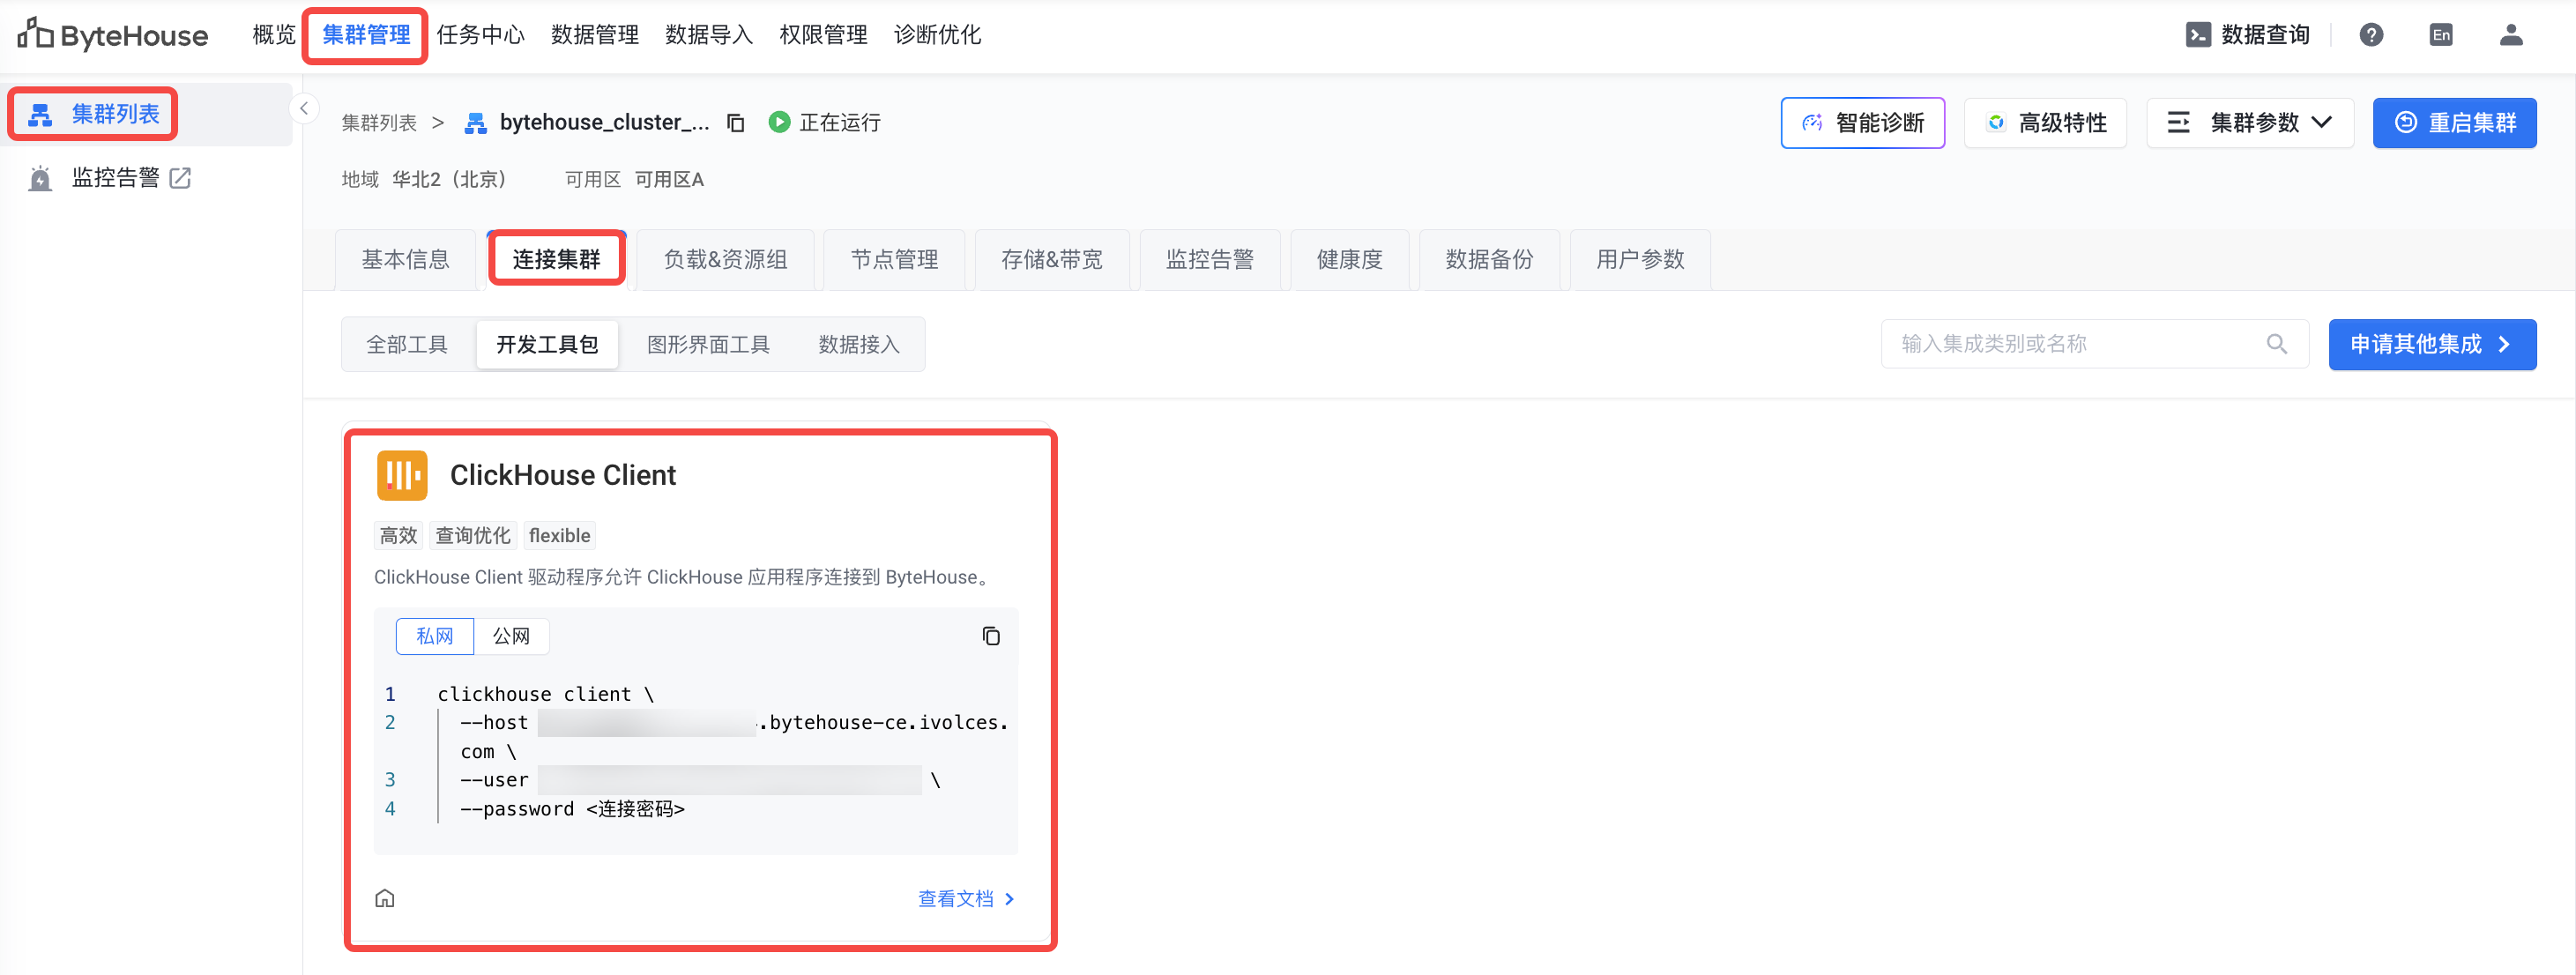Image resolution: width=2576 pixels, height=975 pixels.
Task: Collapse the left sidebar panel
Action: pos(304,108)
